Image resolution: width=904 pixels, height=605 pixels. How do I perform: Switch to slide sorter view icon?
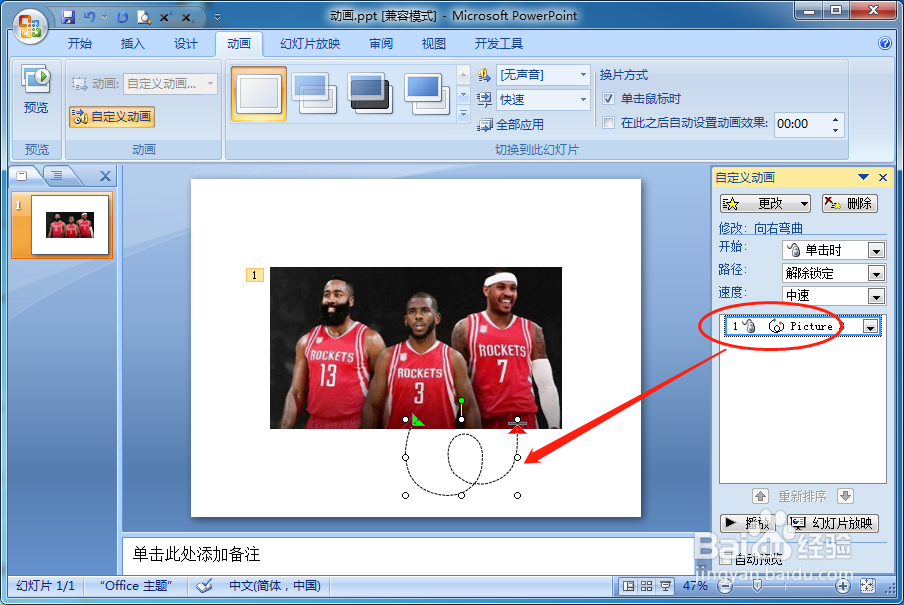[x=647, y=586]
